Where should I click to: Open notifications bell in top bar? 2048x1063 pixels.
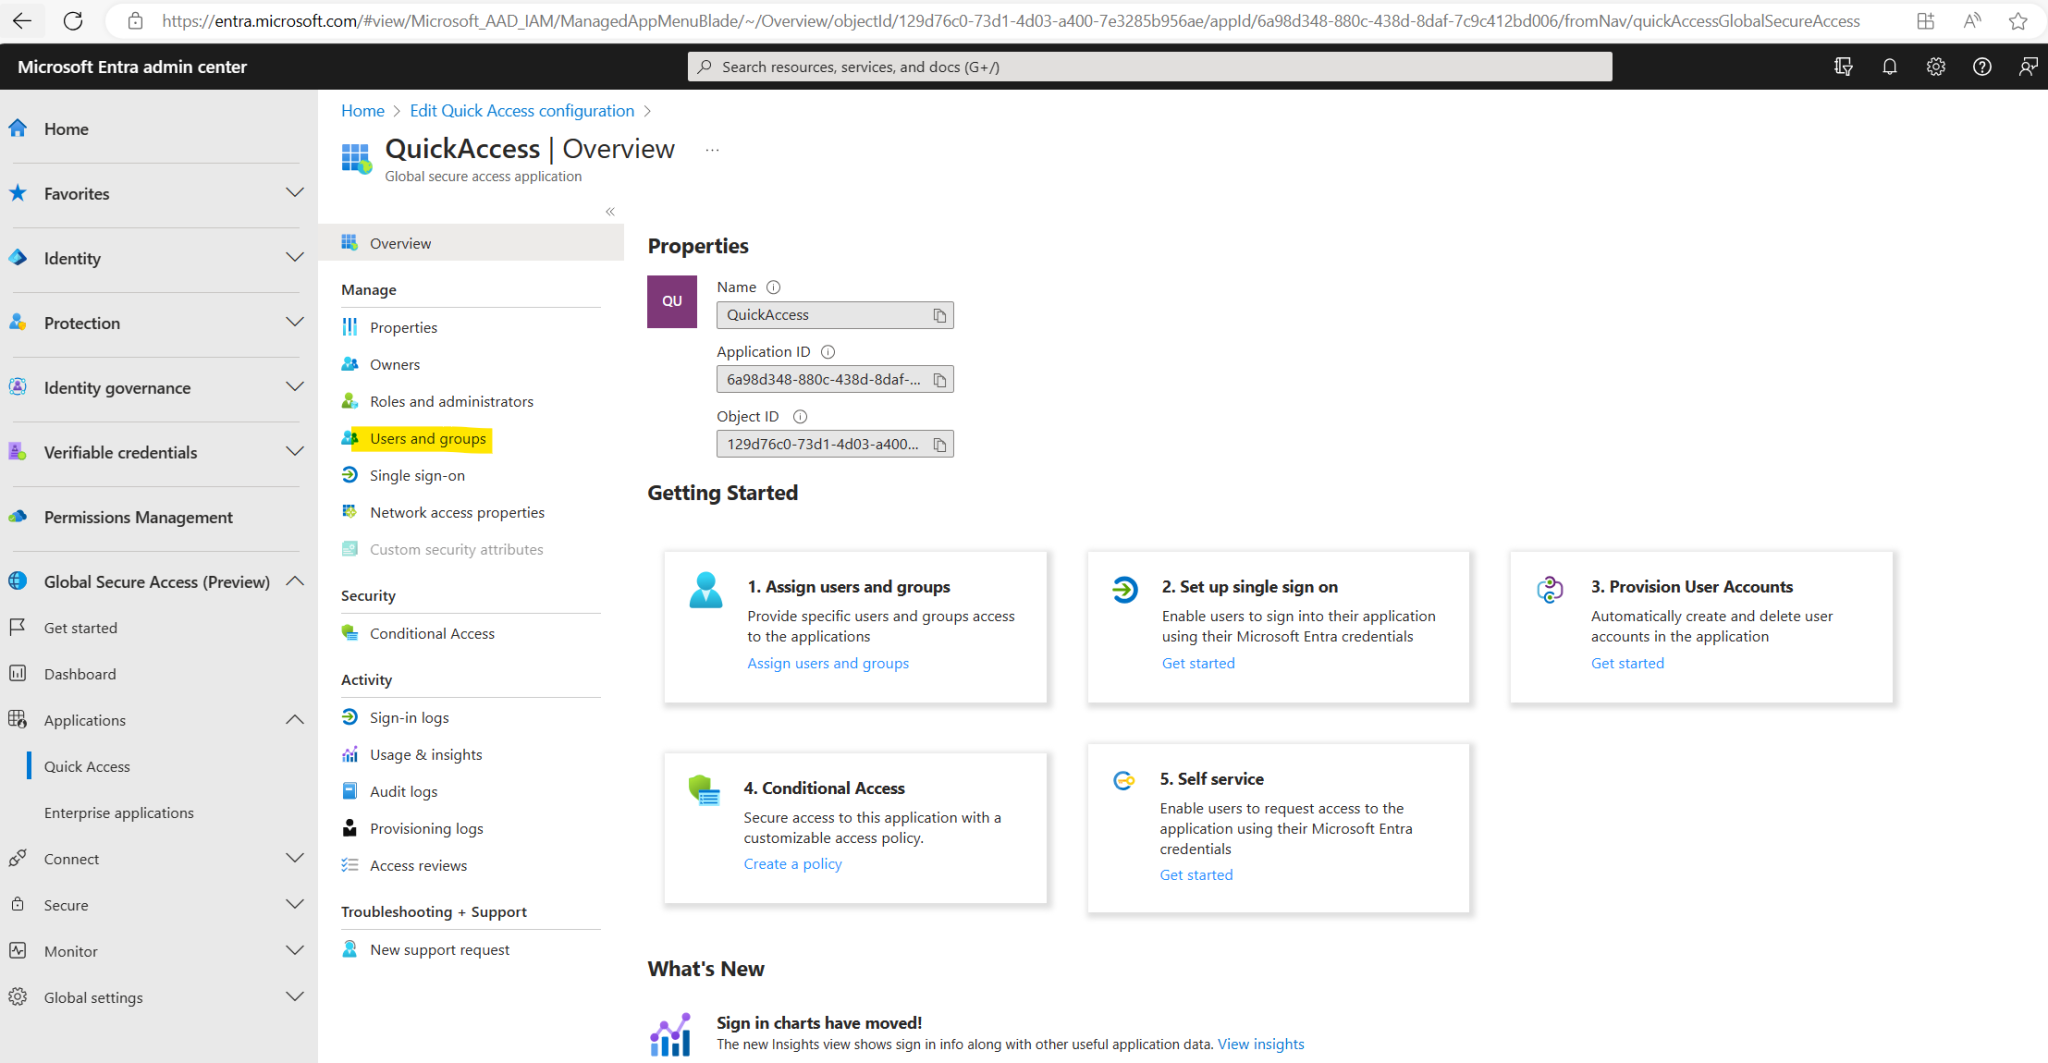tap(1889, 66)
